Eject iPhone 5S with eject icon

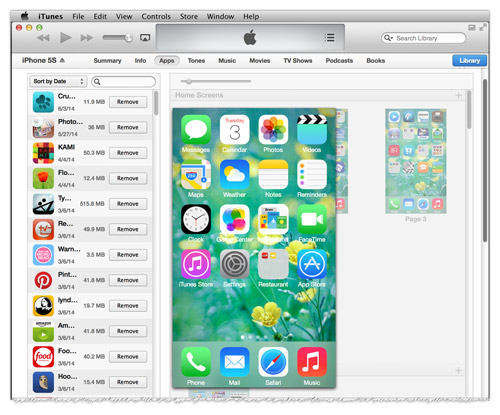point(62,60)
